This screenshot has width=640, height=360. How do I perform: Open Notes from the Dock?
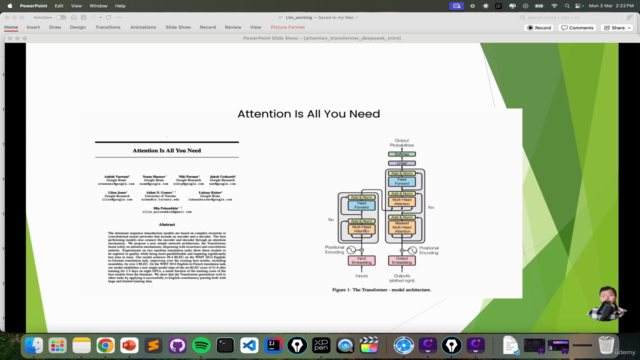tap(82, 345)
